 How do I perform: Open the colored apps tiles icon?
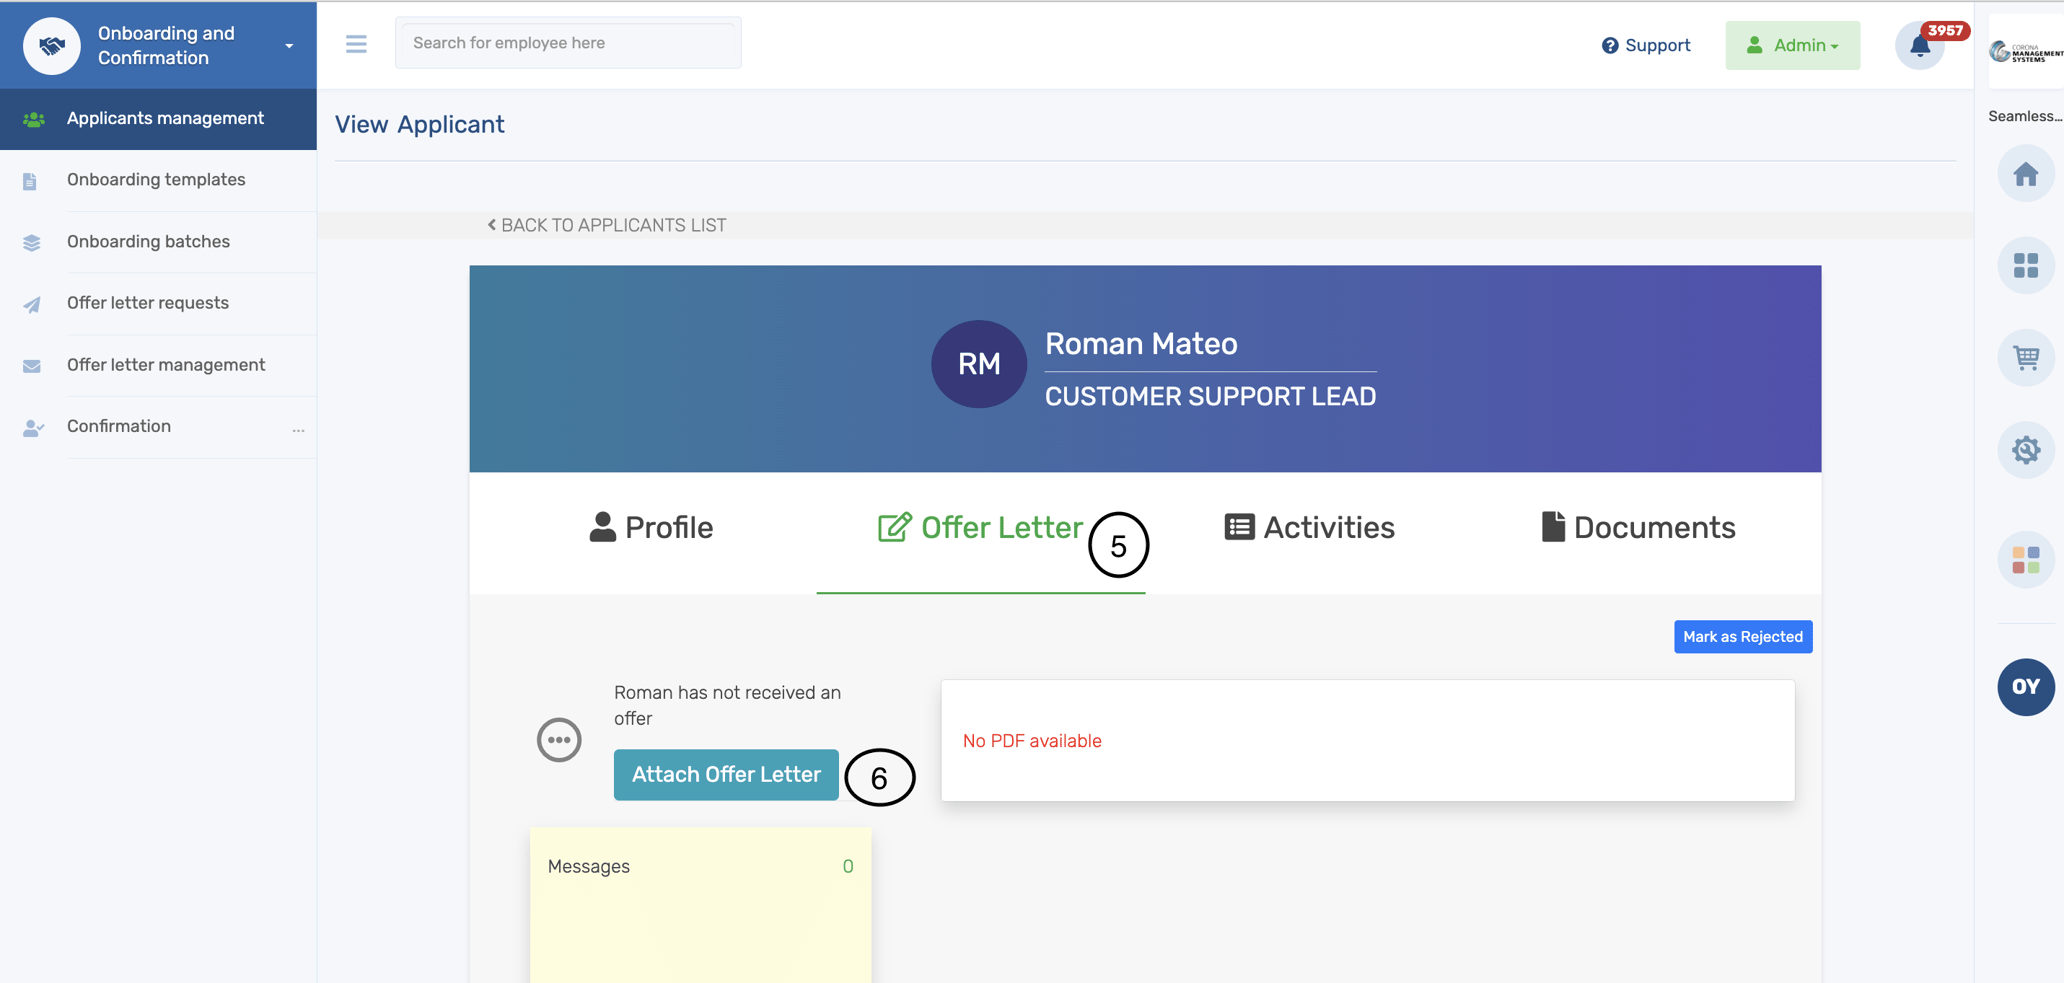(x=2026, y=559)
